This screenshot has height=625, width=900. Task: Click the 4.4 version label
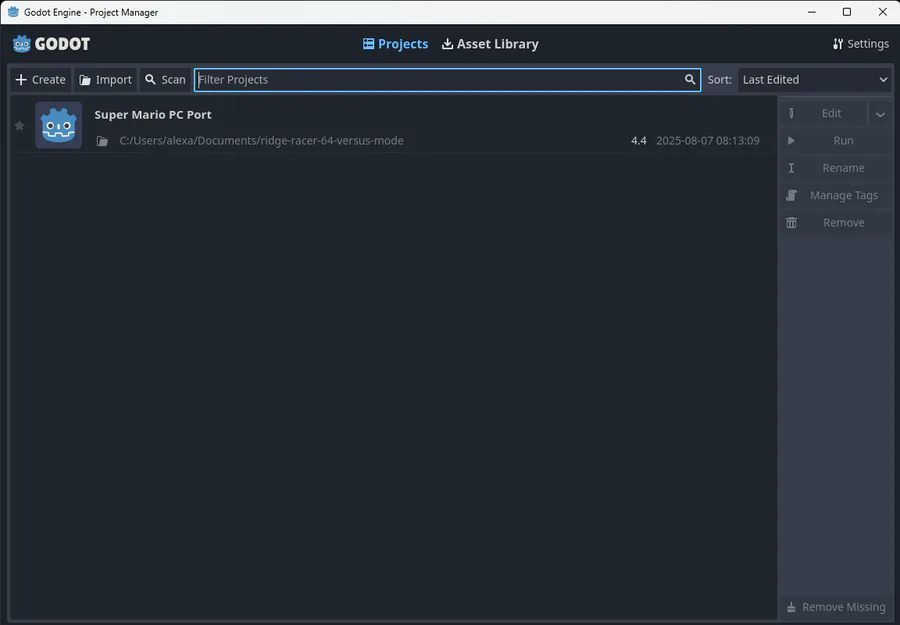[639, 141]
